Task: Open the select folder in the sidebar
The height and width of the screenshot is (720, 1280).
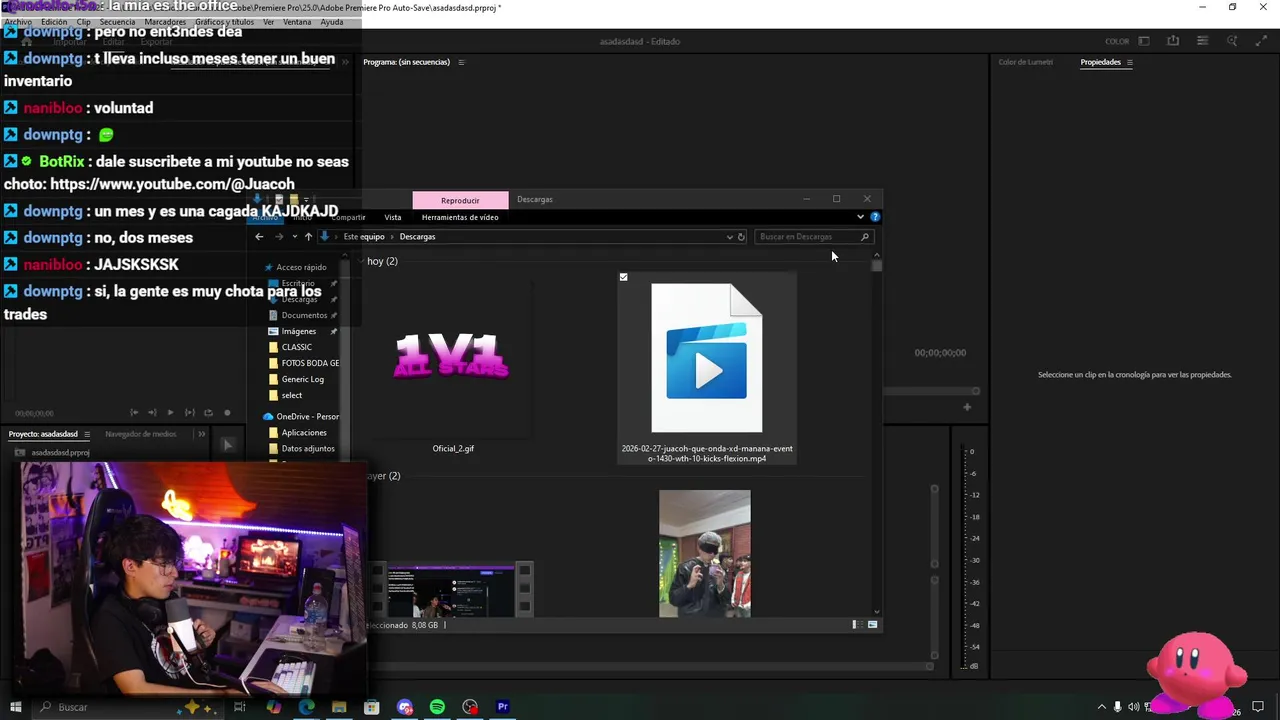Action: 291,395
